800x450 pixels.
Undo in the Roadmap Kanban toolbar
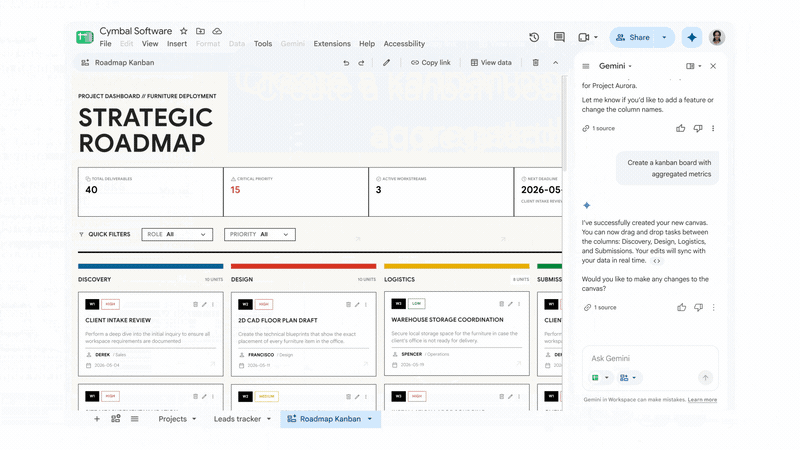click(346, 63)
